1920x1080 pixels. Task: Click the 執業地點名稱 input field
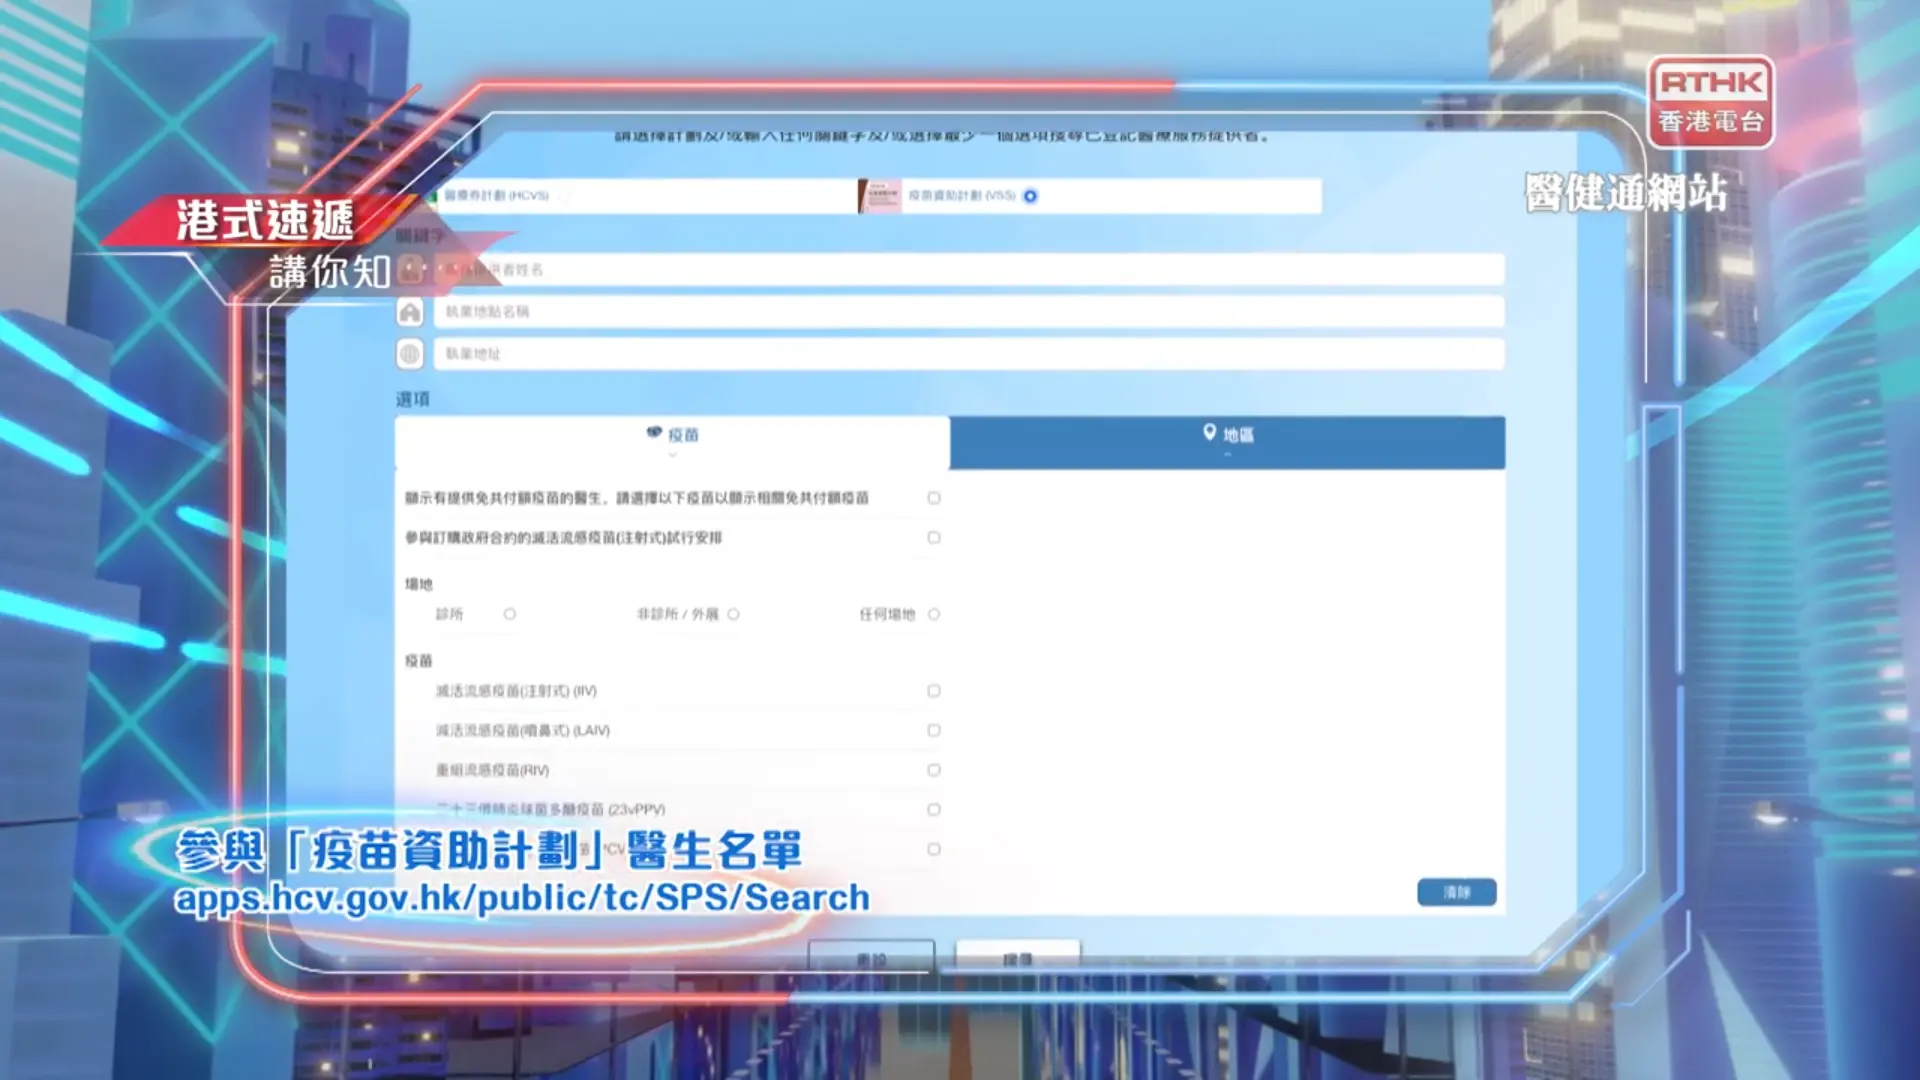(968, 312)
